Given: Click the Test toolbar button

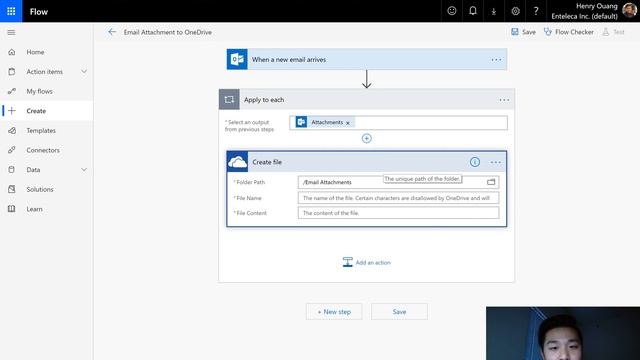Looking at the screenshot, I should pos(613,32).
